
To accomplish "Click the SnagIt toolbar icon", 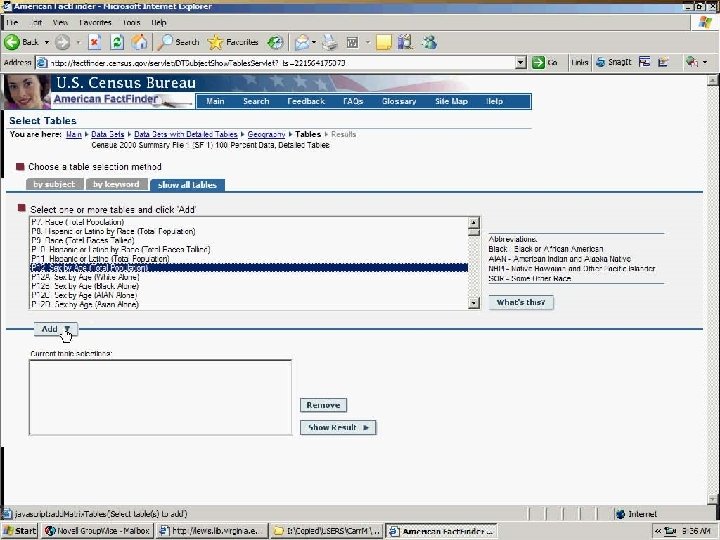I will pyautogui.click(x=613, y=62).
